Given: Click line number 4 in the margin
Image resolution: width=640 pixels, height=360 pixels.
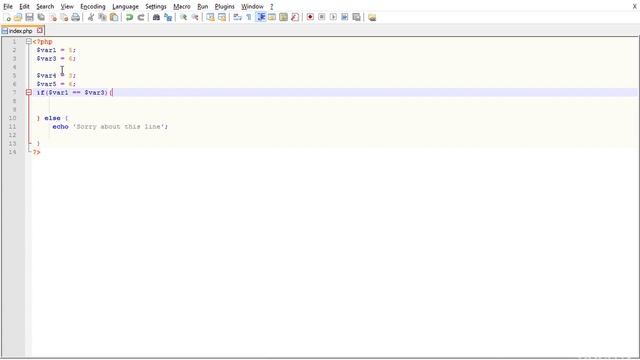Looking at the screenshot, I should coord(14,67).
